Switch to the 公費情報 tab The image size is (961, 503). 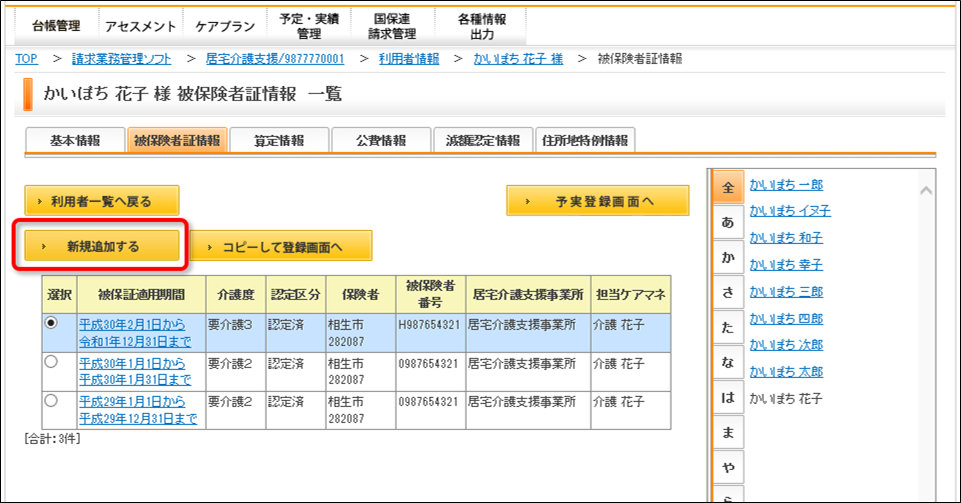[x=381, y=140]
